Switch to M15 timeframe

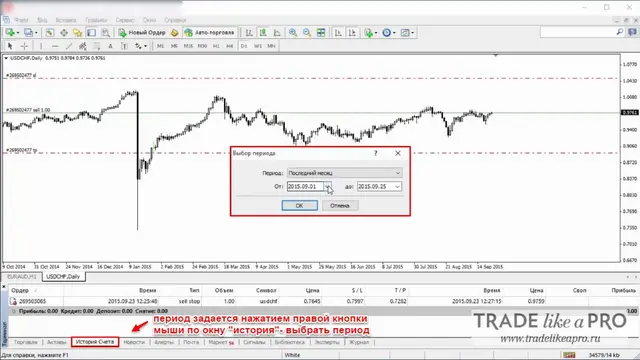188,46
